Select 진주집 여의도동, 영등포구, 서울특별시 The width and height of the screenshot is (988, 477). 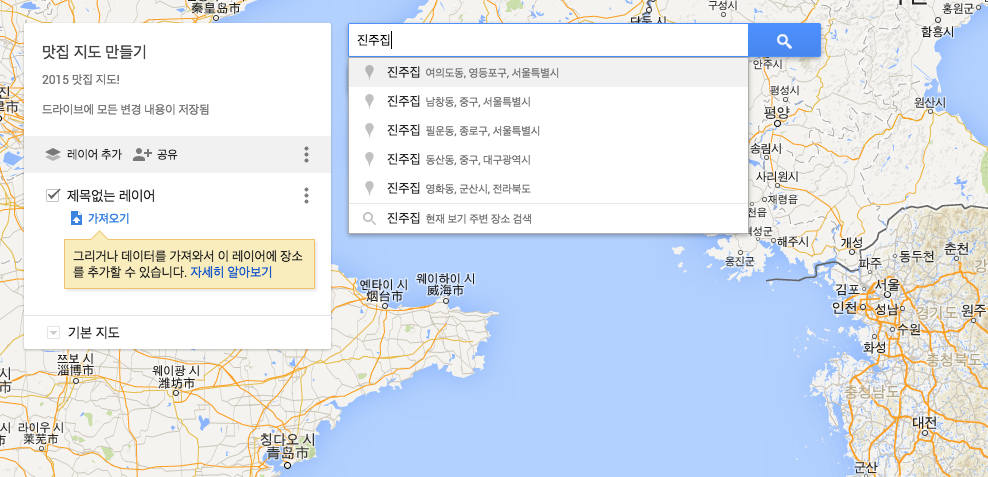tap(548, 72)
